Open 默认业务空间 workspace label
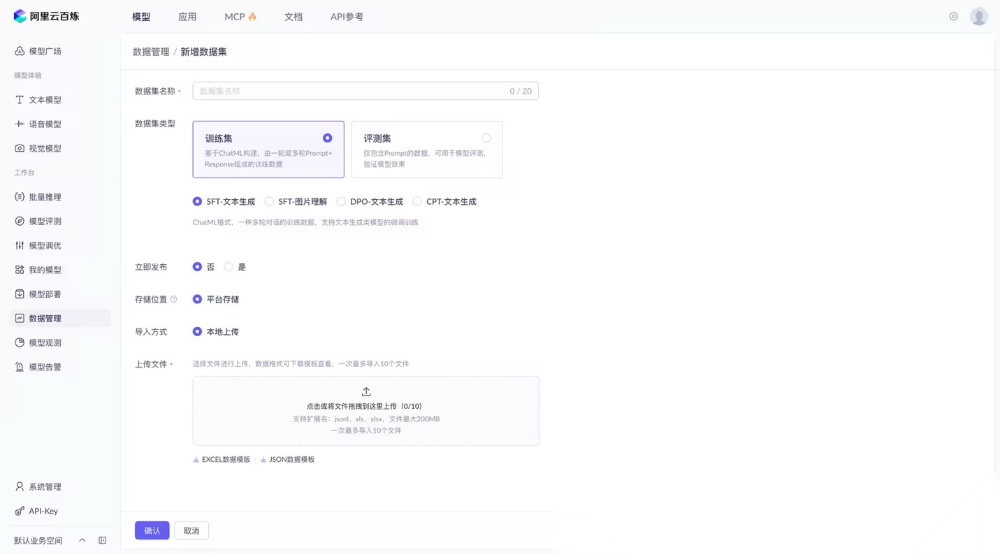Image resolution: width=1000 pixels, height=554 pixels. (x=38, y=541)
